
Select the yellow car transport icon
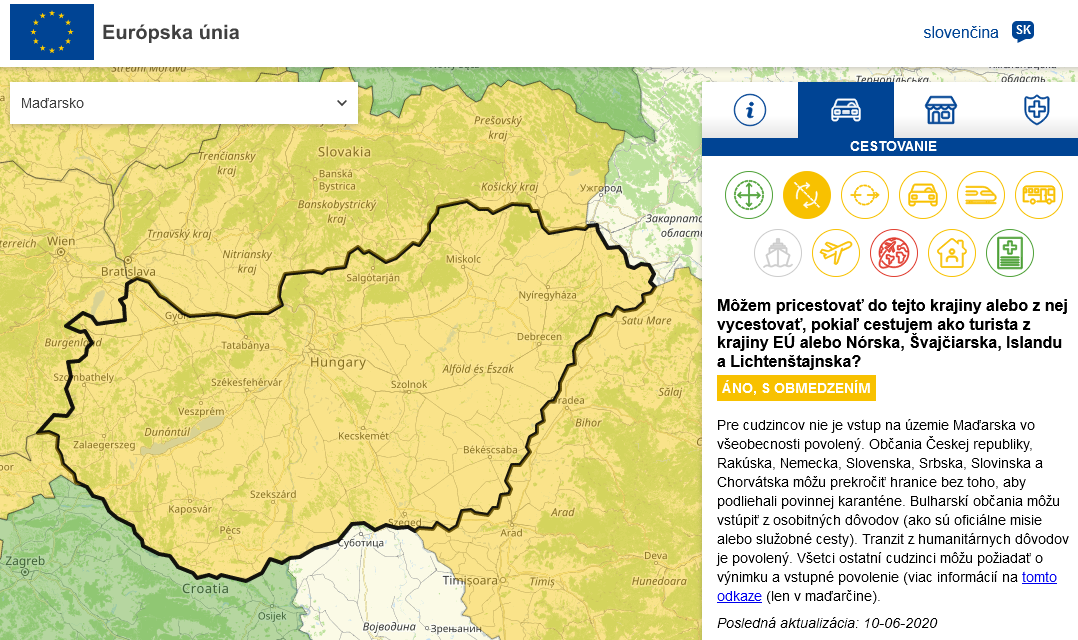(923, 195)
